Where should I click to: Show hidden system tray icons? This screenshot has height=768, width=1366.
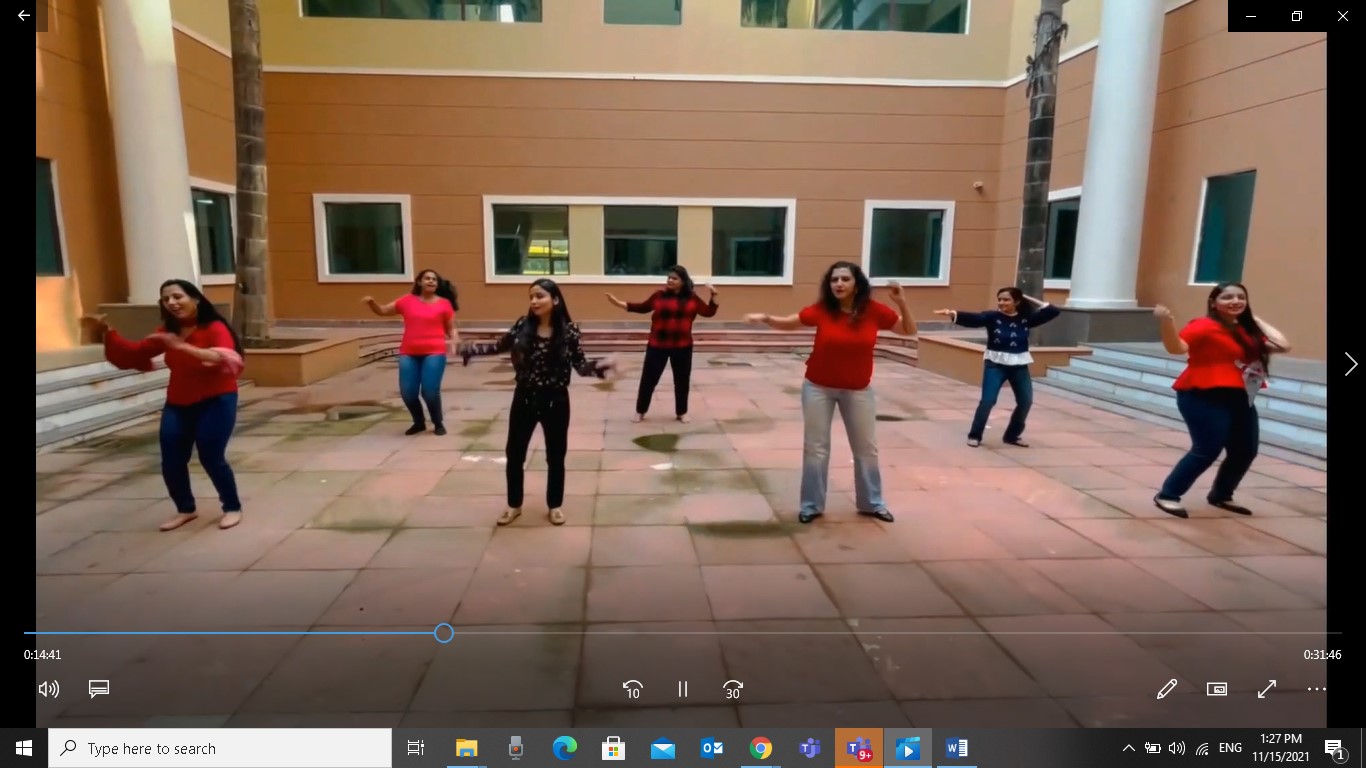[x=1129, y=748]
